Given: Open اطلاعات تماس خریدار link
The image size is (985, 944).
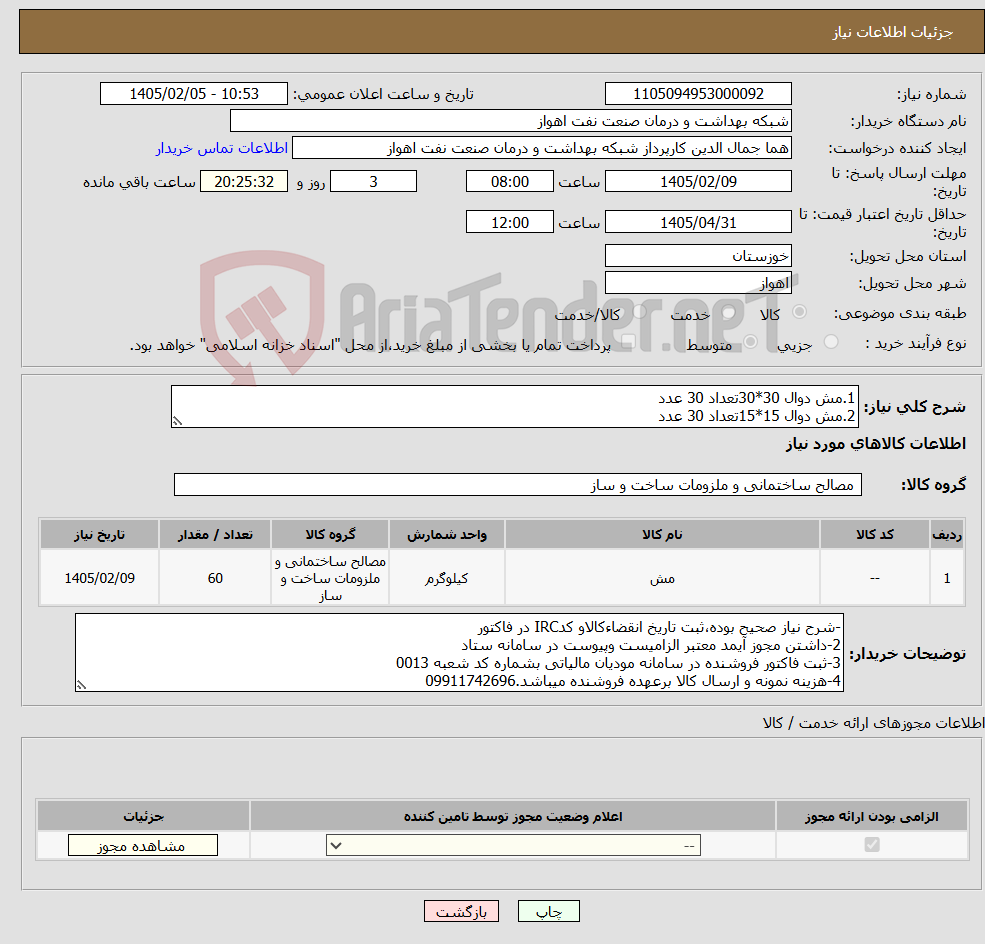Looking at the screenshot, I should click(222, 148).
